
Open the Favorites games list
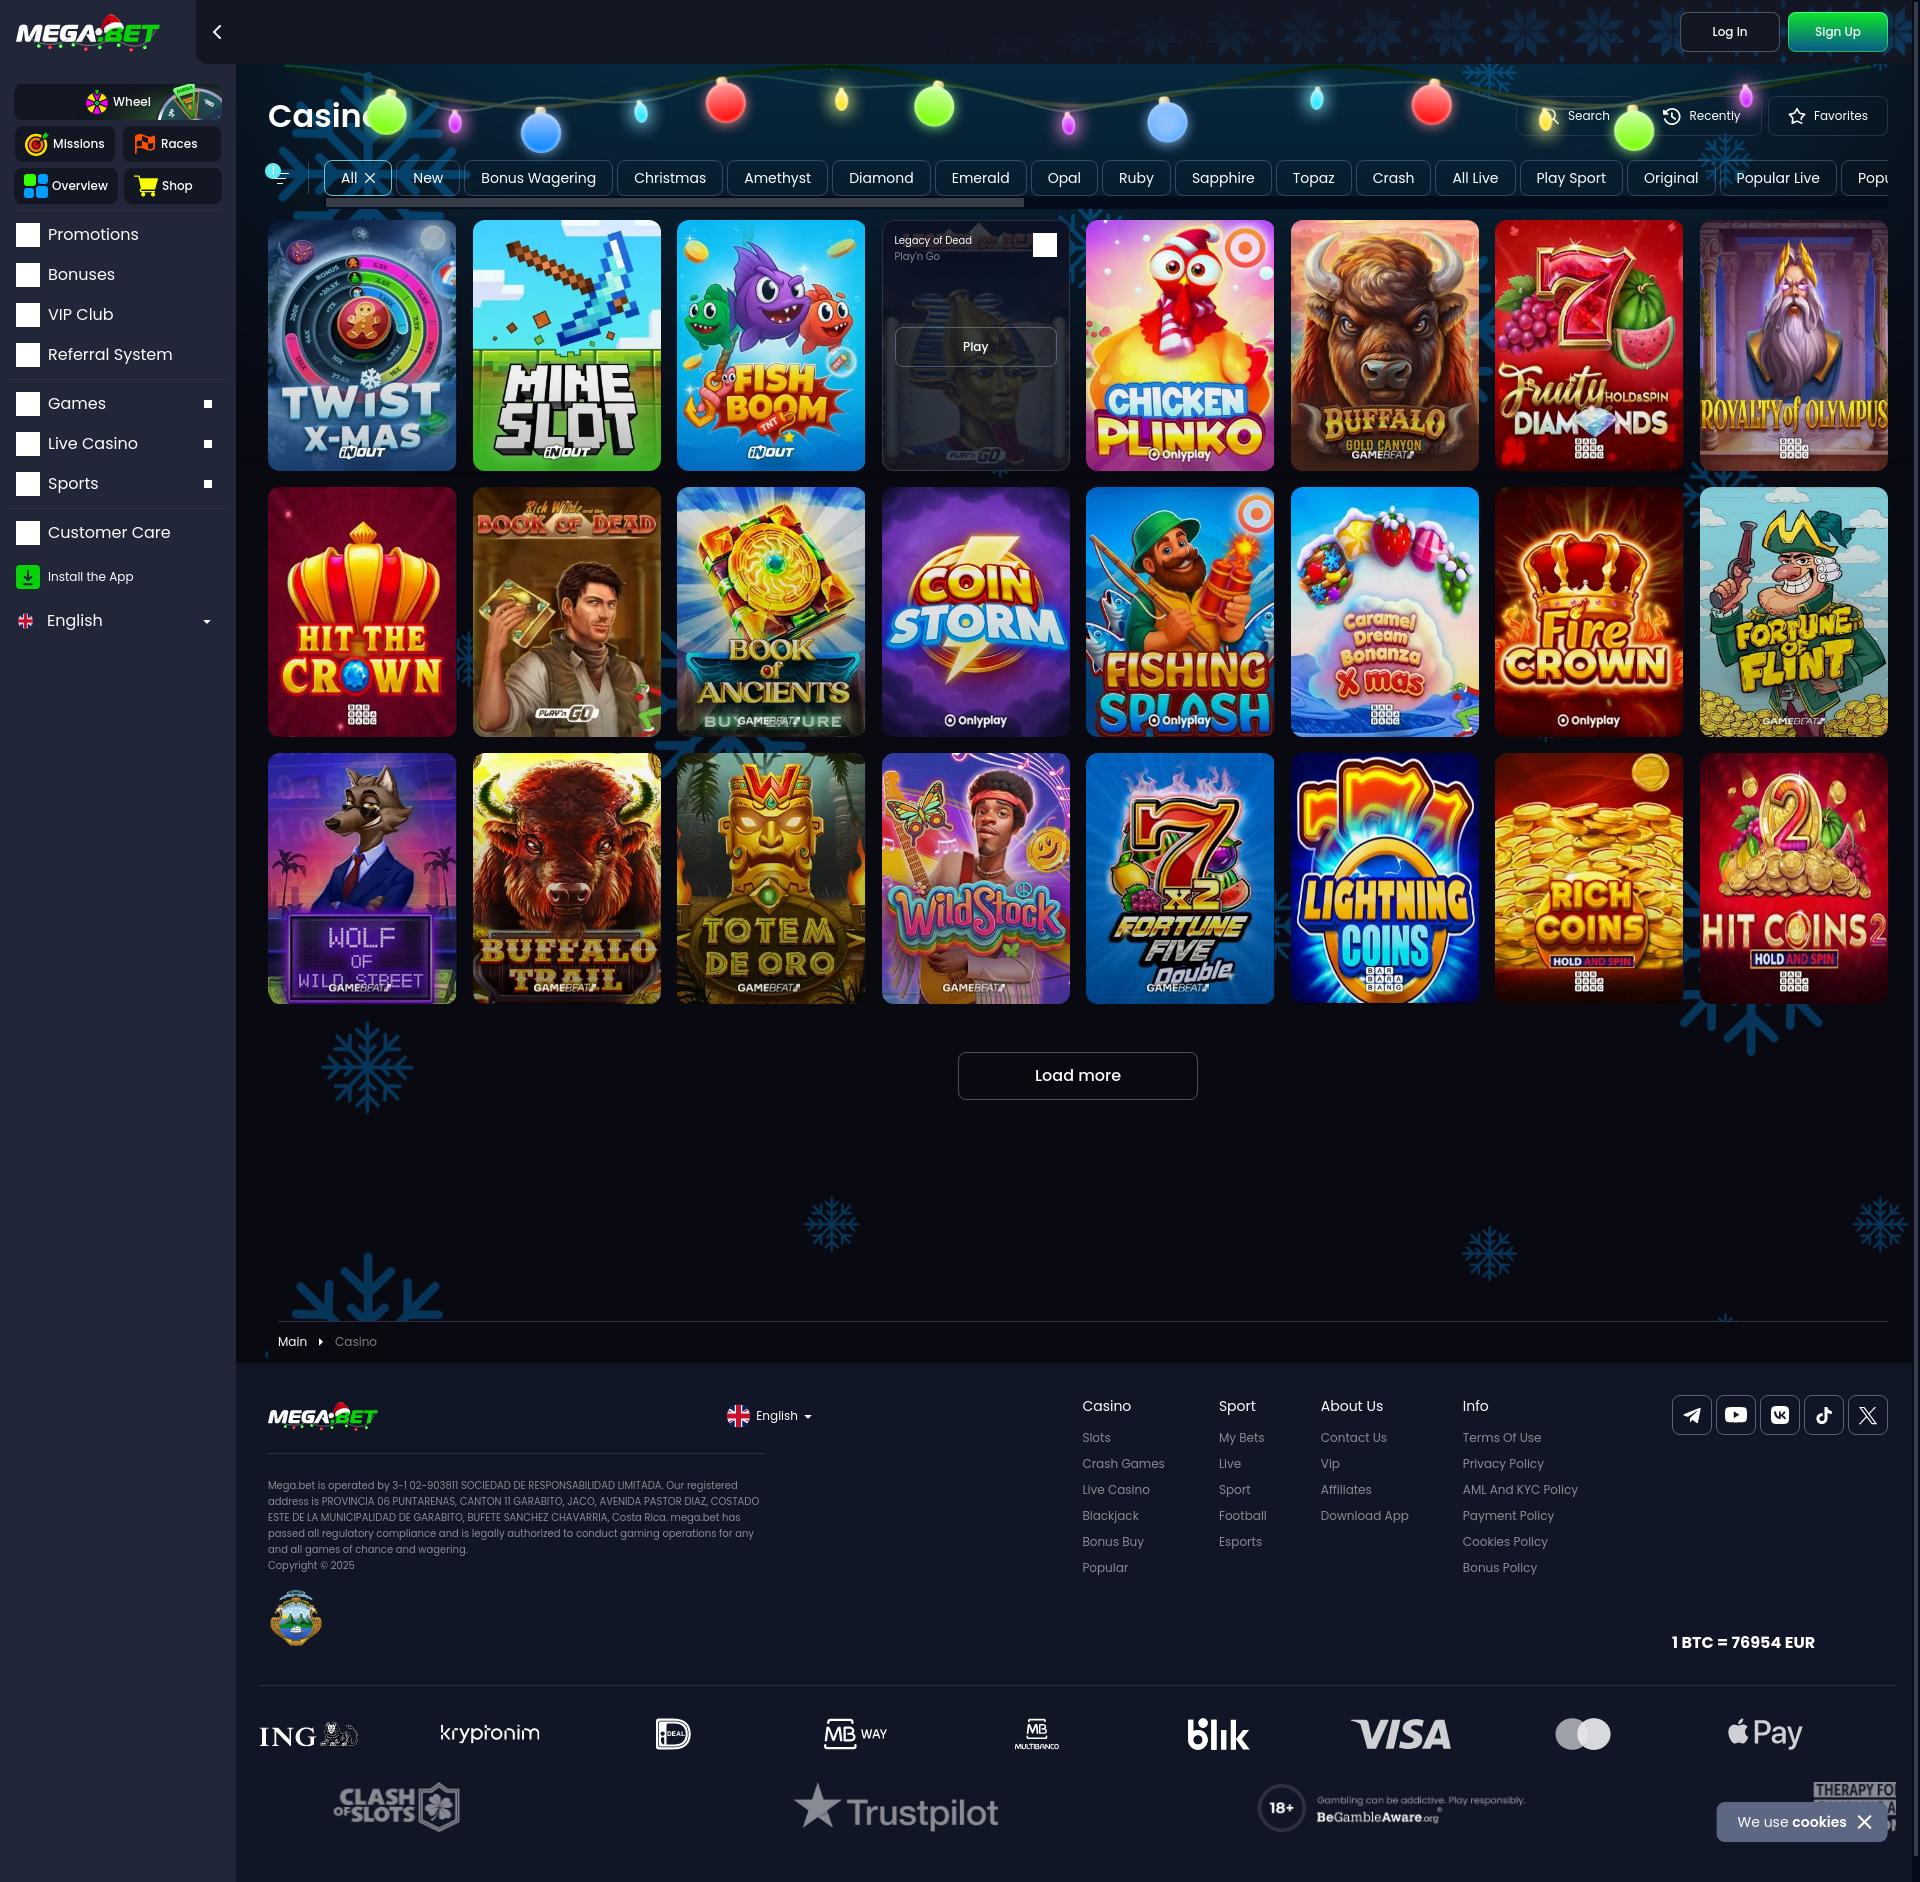[1827, 115]
